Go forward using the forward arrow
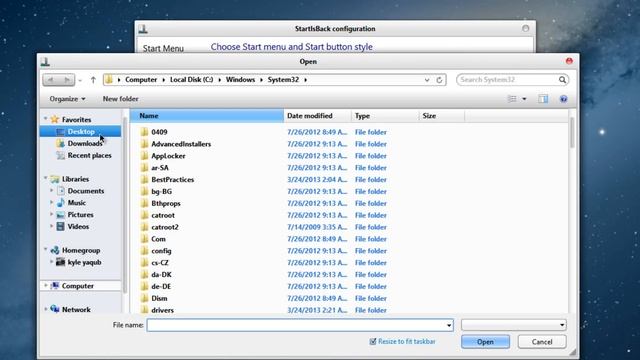The width and height of the screenshot is (640, 360). click(67, 80)
